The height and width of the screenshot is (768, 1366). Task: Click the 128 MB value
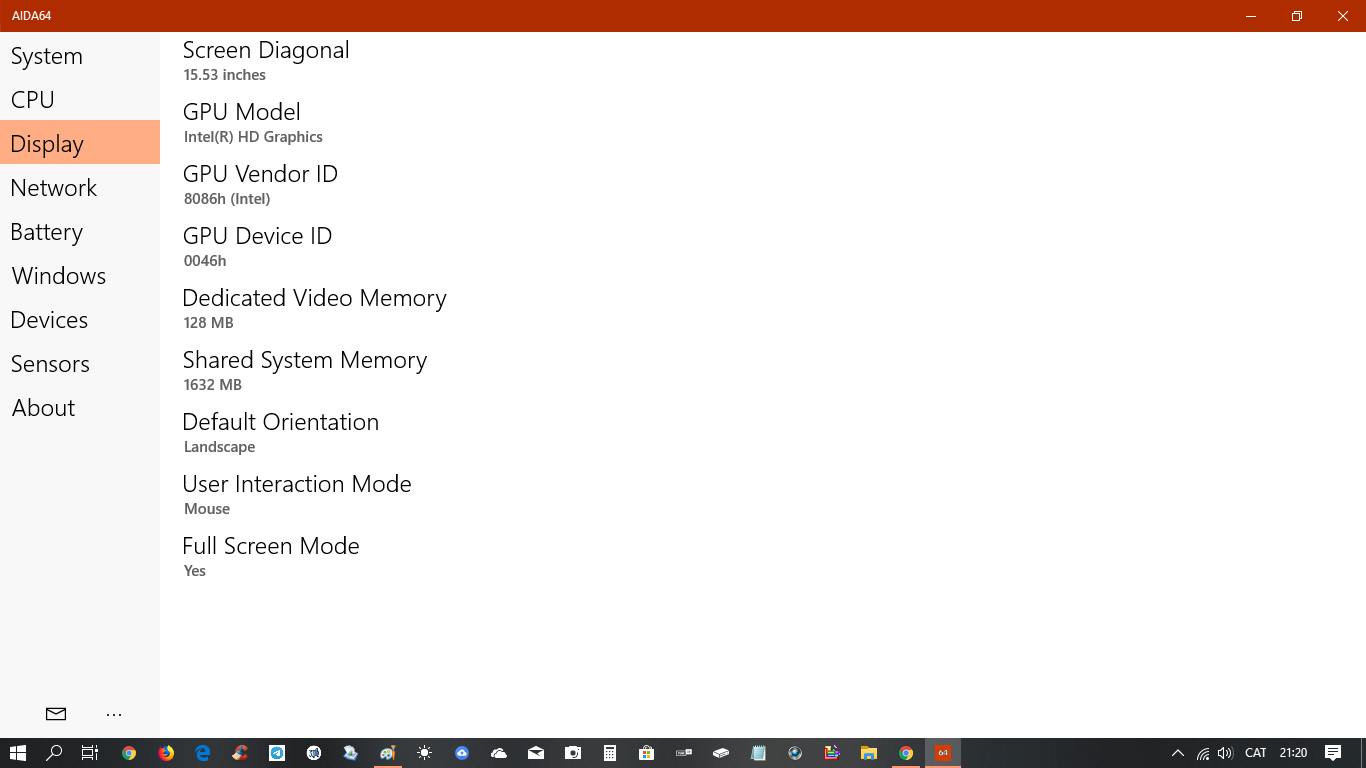[209, 323]
